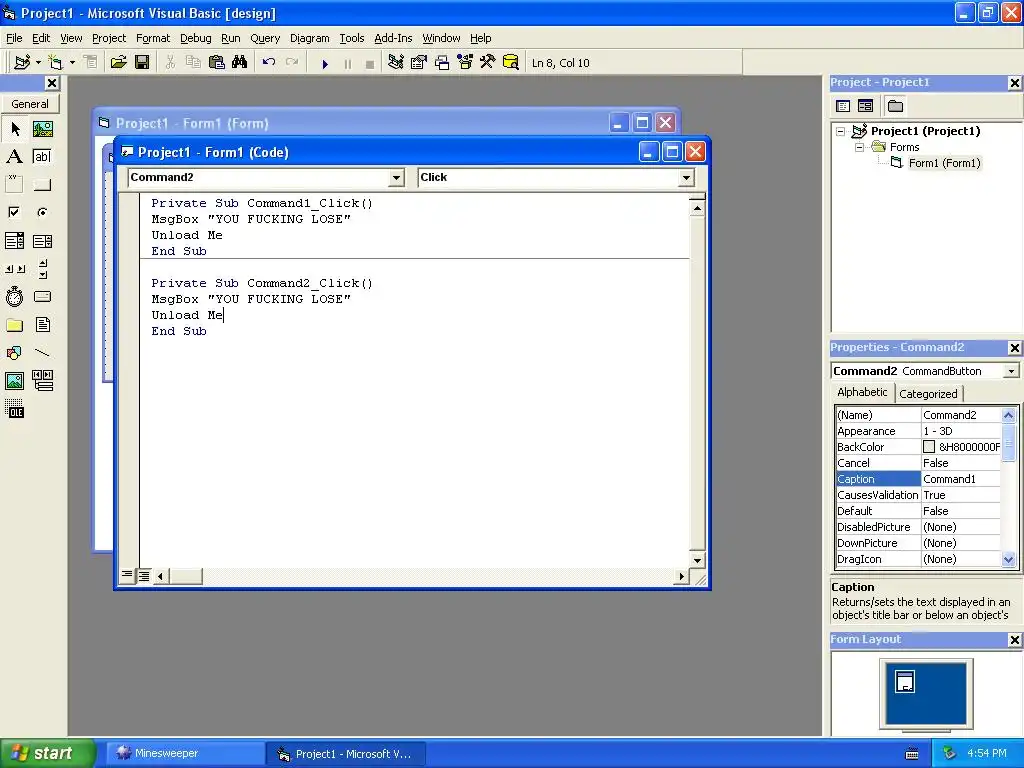Select the Appearance property row
This screenshot has height=768, width=1024.
(x=918, y=431)
